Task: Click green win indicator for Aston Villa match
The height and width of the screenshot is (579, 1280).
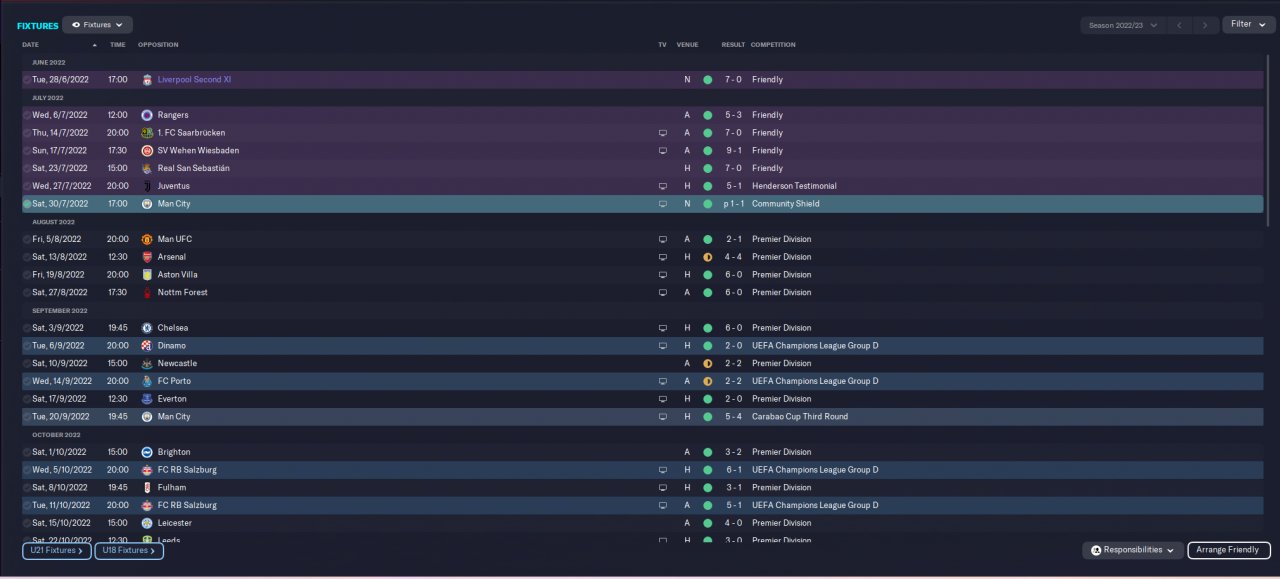Action: pos(707,275)
